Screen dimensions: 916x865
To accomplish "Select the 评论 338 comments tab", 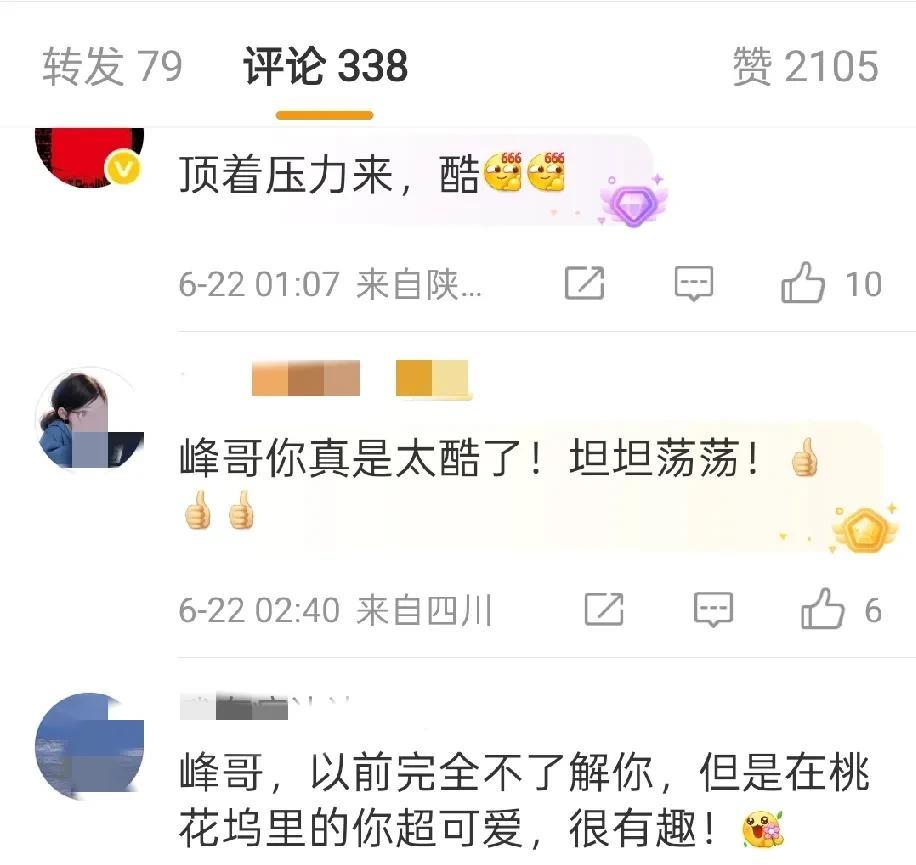I will click(x=325, y=66).
